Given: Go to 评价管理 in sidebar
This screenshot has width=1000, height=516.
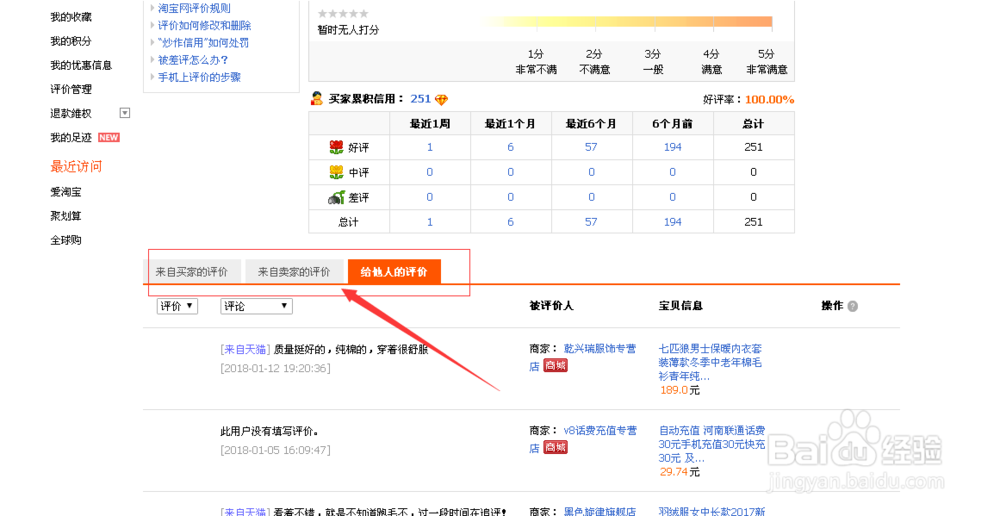Looking at the screenshot, I should point(71,89).
